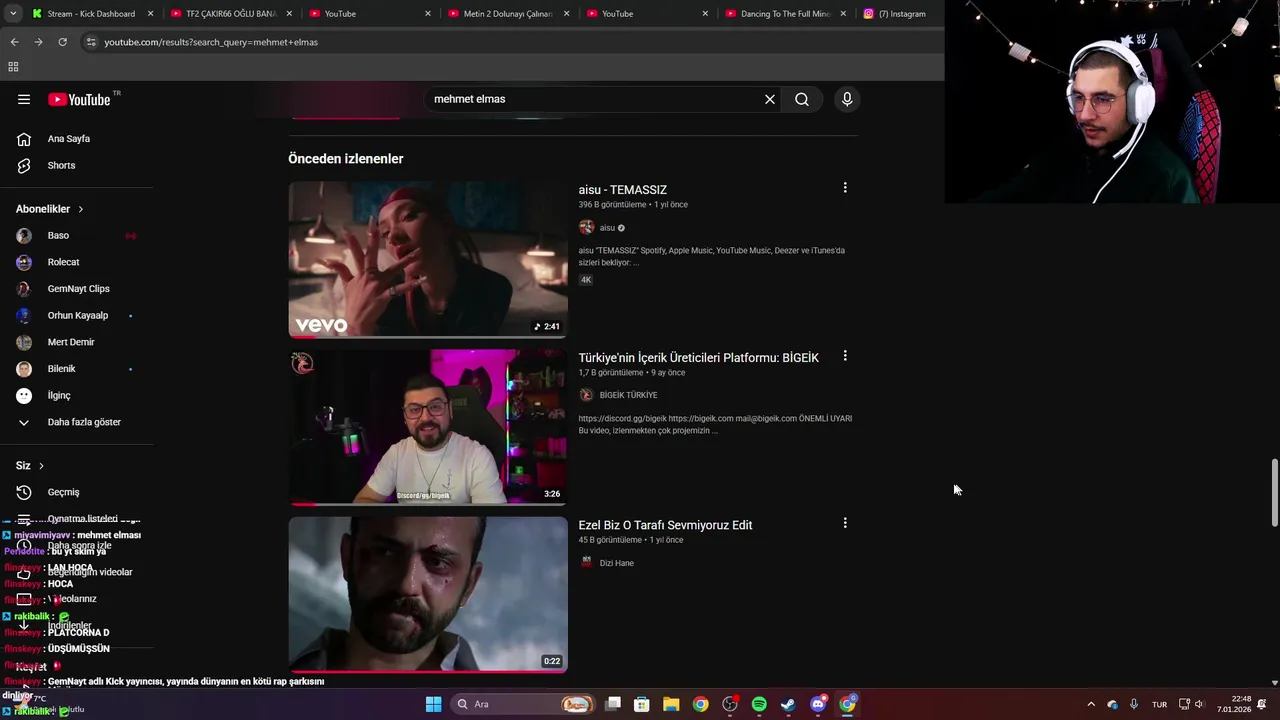Open Microsoft Store from the taskbar
1280x720 pixels.
tap(642, 704)
